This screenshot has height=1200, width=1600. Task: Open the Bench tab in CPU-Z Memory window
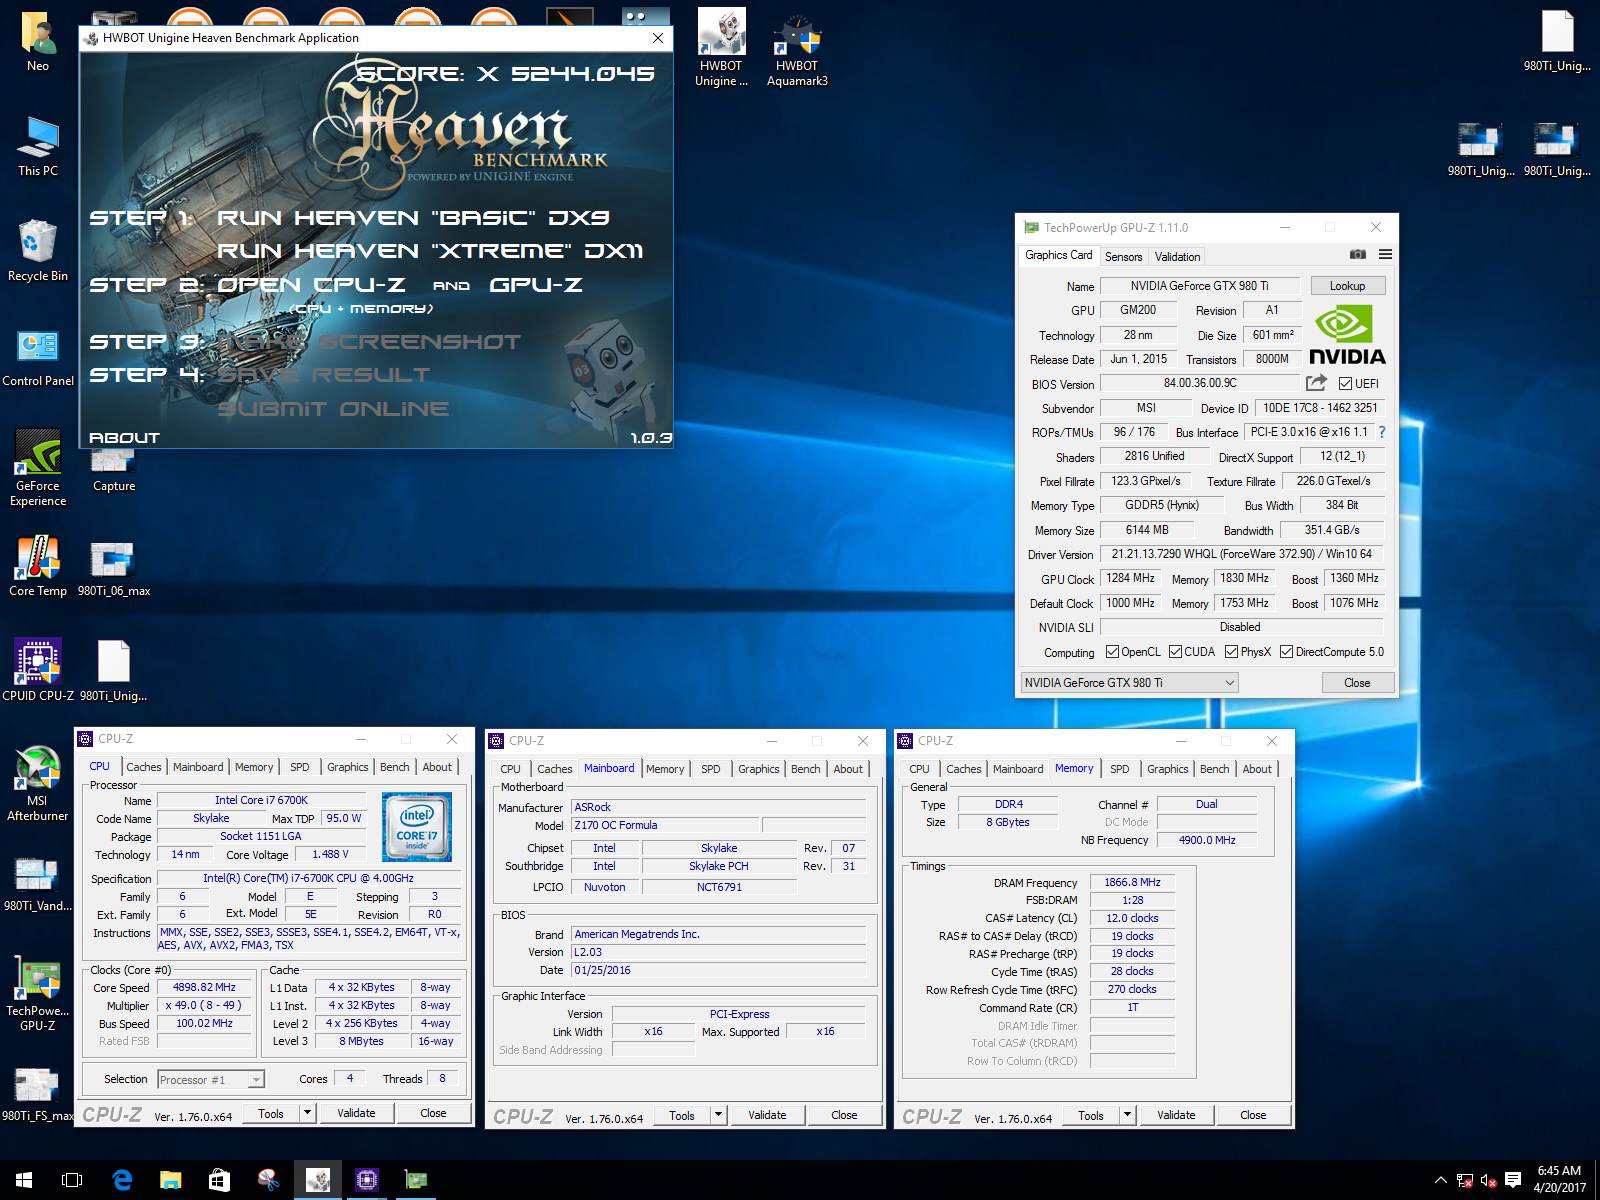[1214, 769]
